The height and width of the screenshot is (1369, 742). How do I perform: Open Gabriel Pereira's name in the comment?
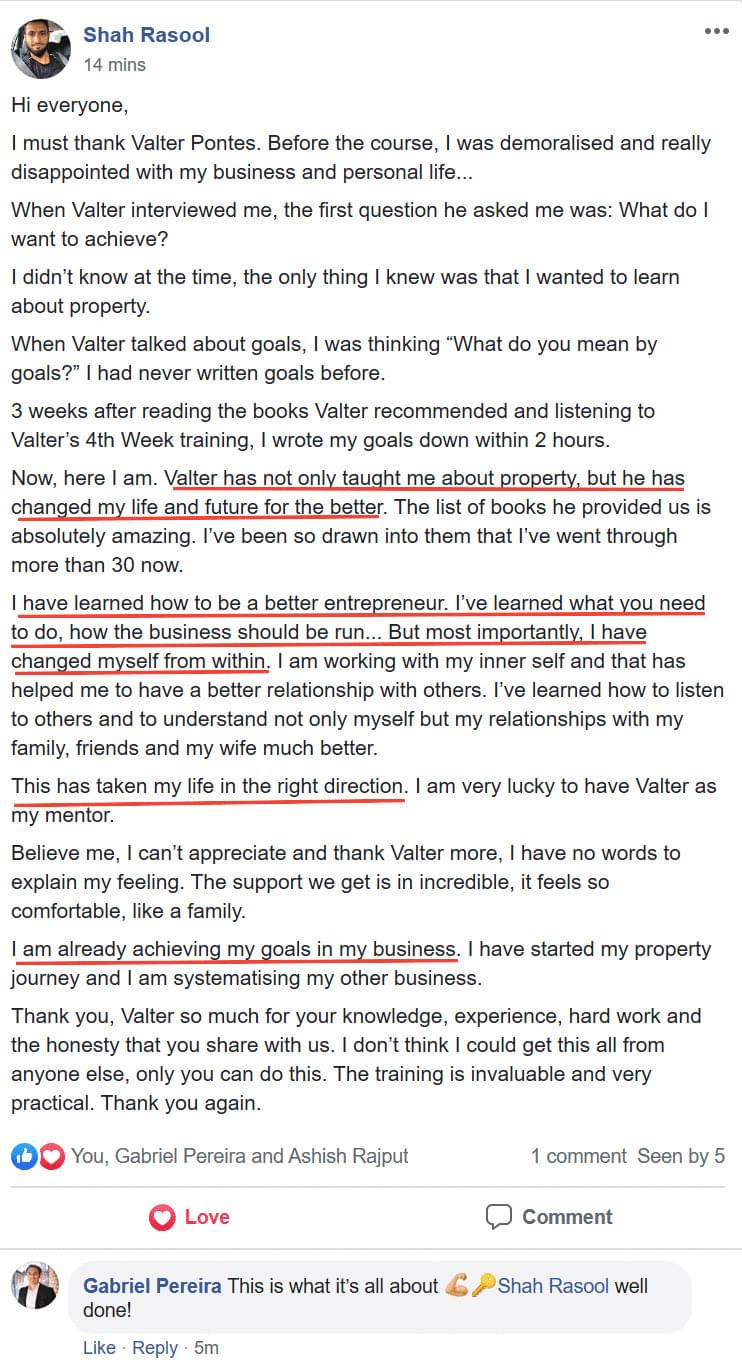152,1286
